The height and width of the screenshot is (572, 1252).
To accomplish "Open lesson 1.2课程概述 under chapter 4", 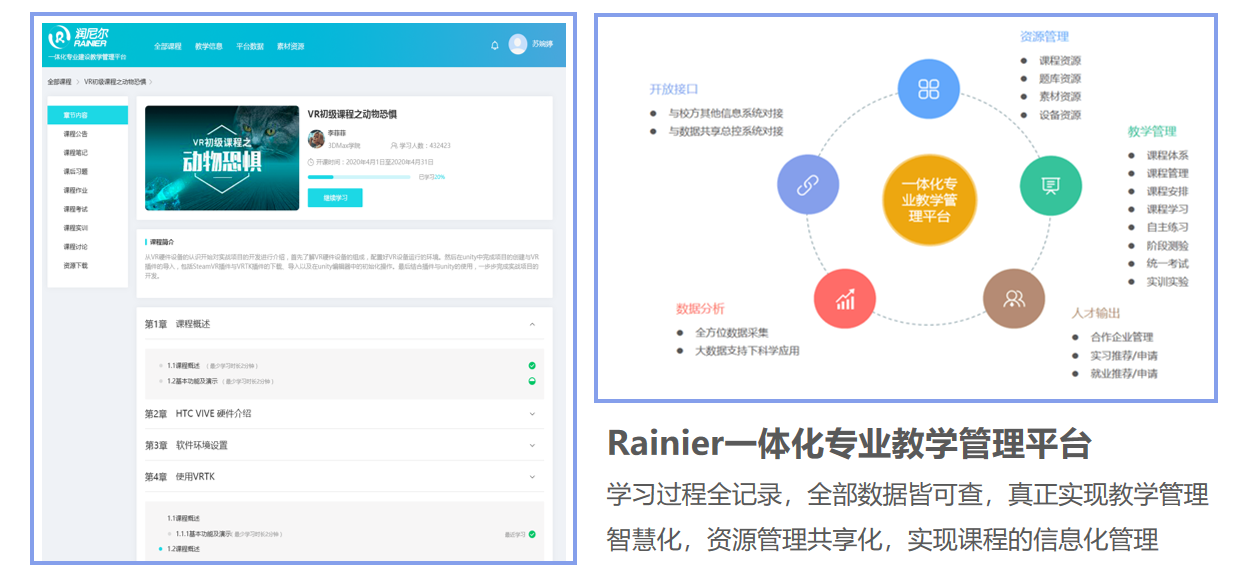I will point(183,549).
